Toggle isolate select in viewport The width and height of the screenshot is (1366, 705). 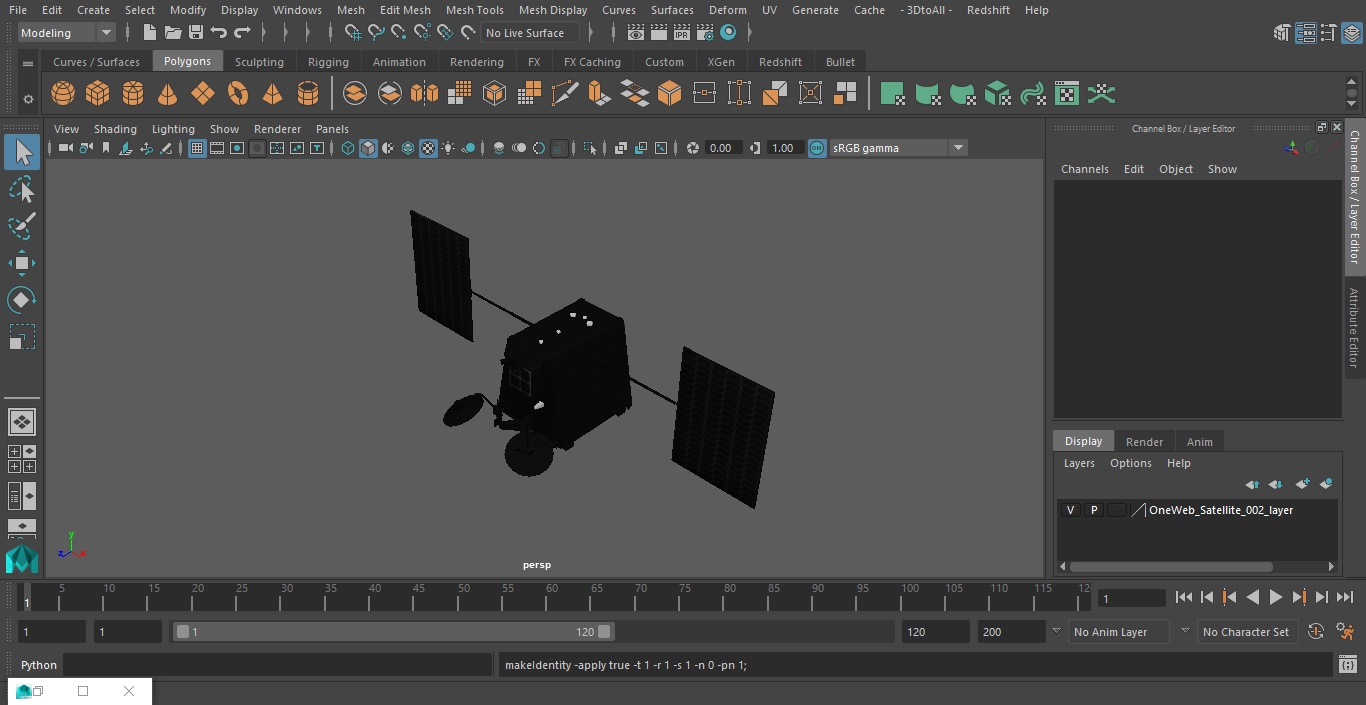(590, 148)
